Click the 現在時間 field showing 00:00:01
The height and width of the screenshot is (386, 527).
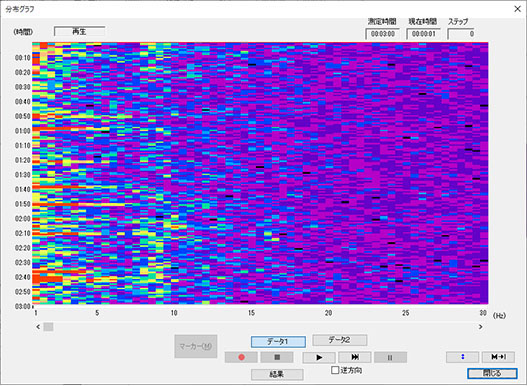(423, 34)
